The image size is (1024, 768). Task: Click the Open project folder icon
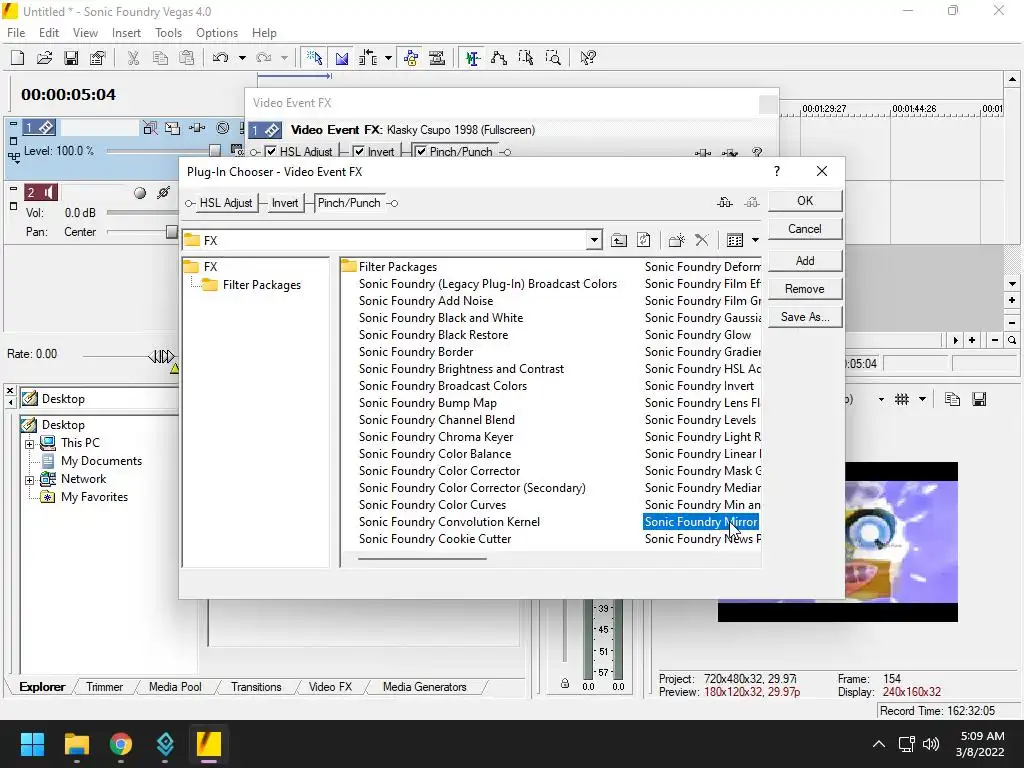tap(44, 58)
